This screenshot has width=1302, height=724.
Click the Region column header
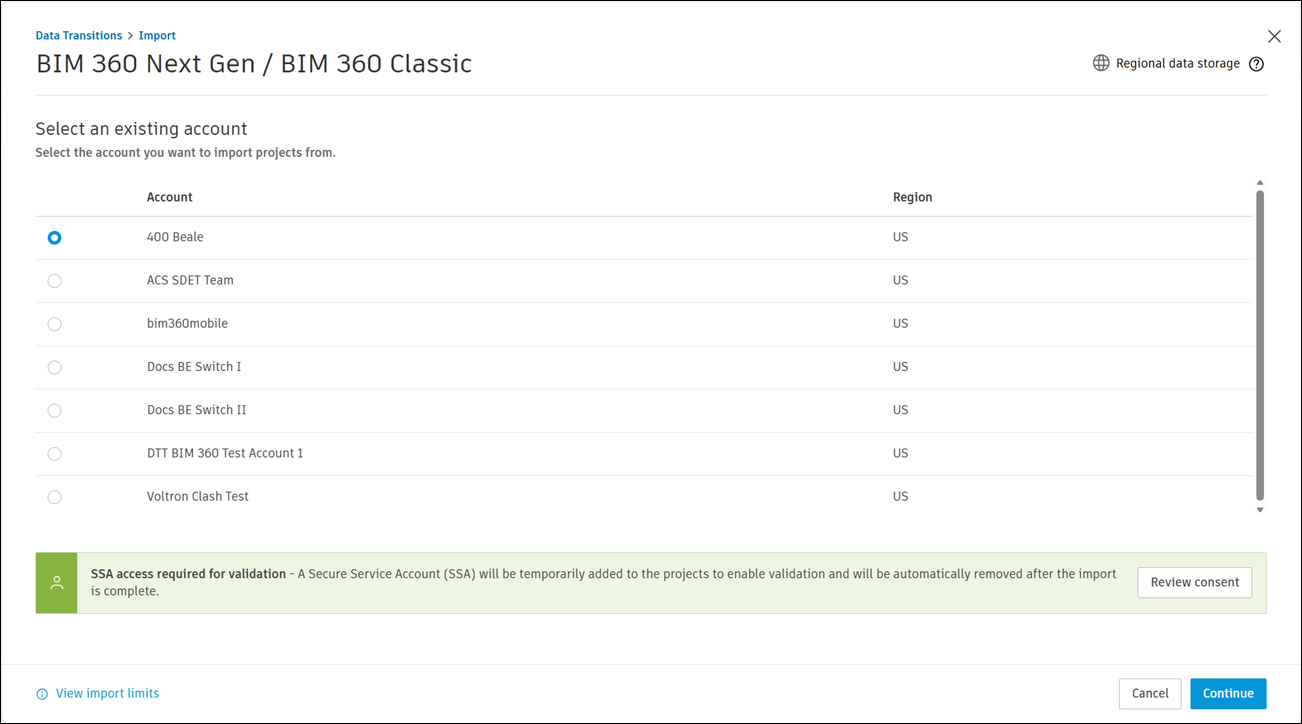coord(912,197)
